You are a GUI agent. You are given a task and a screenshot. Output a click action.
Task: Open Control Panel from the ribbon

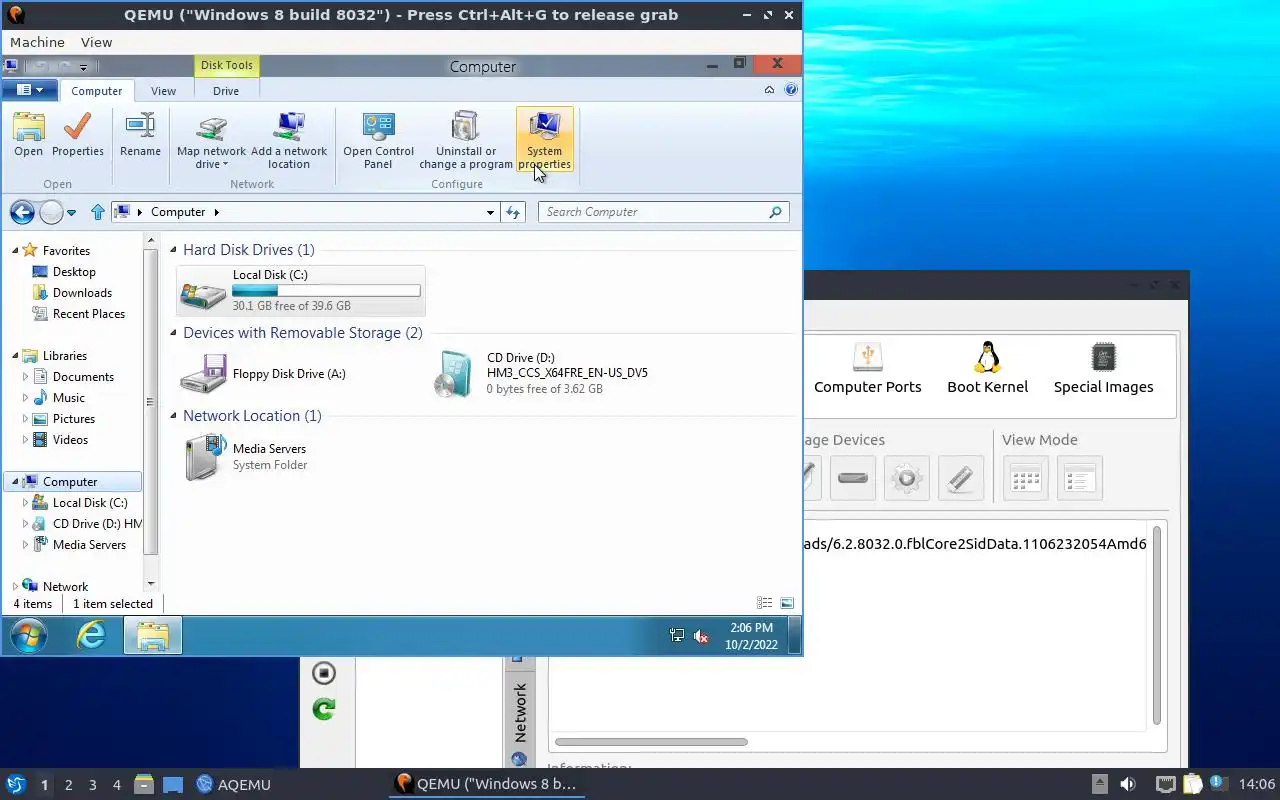(378, 140)
